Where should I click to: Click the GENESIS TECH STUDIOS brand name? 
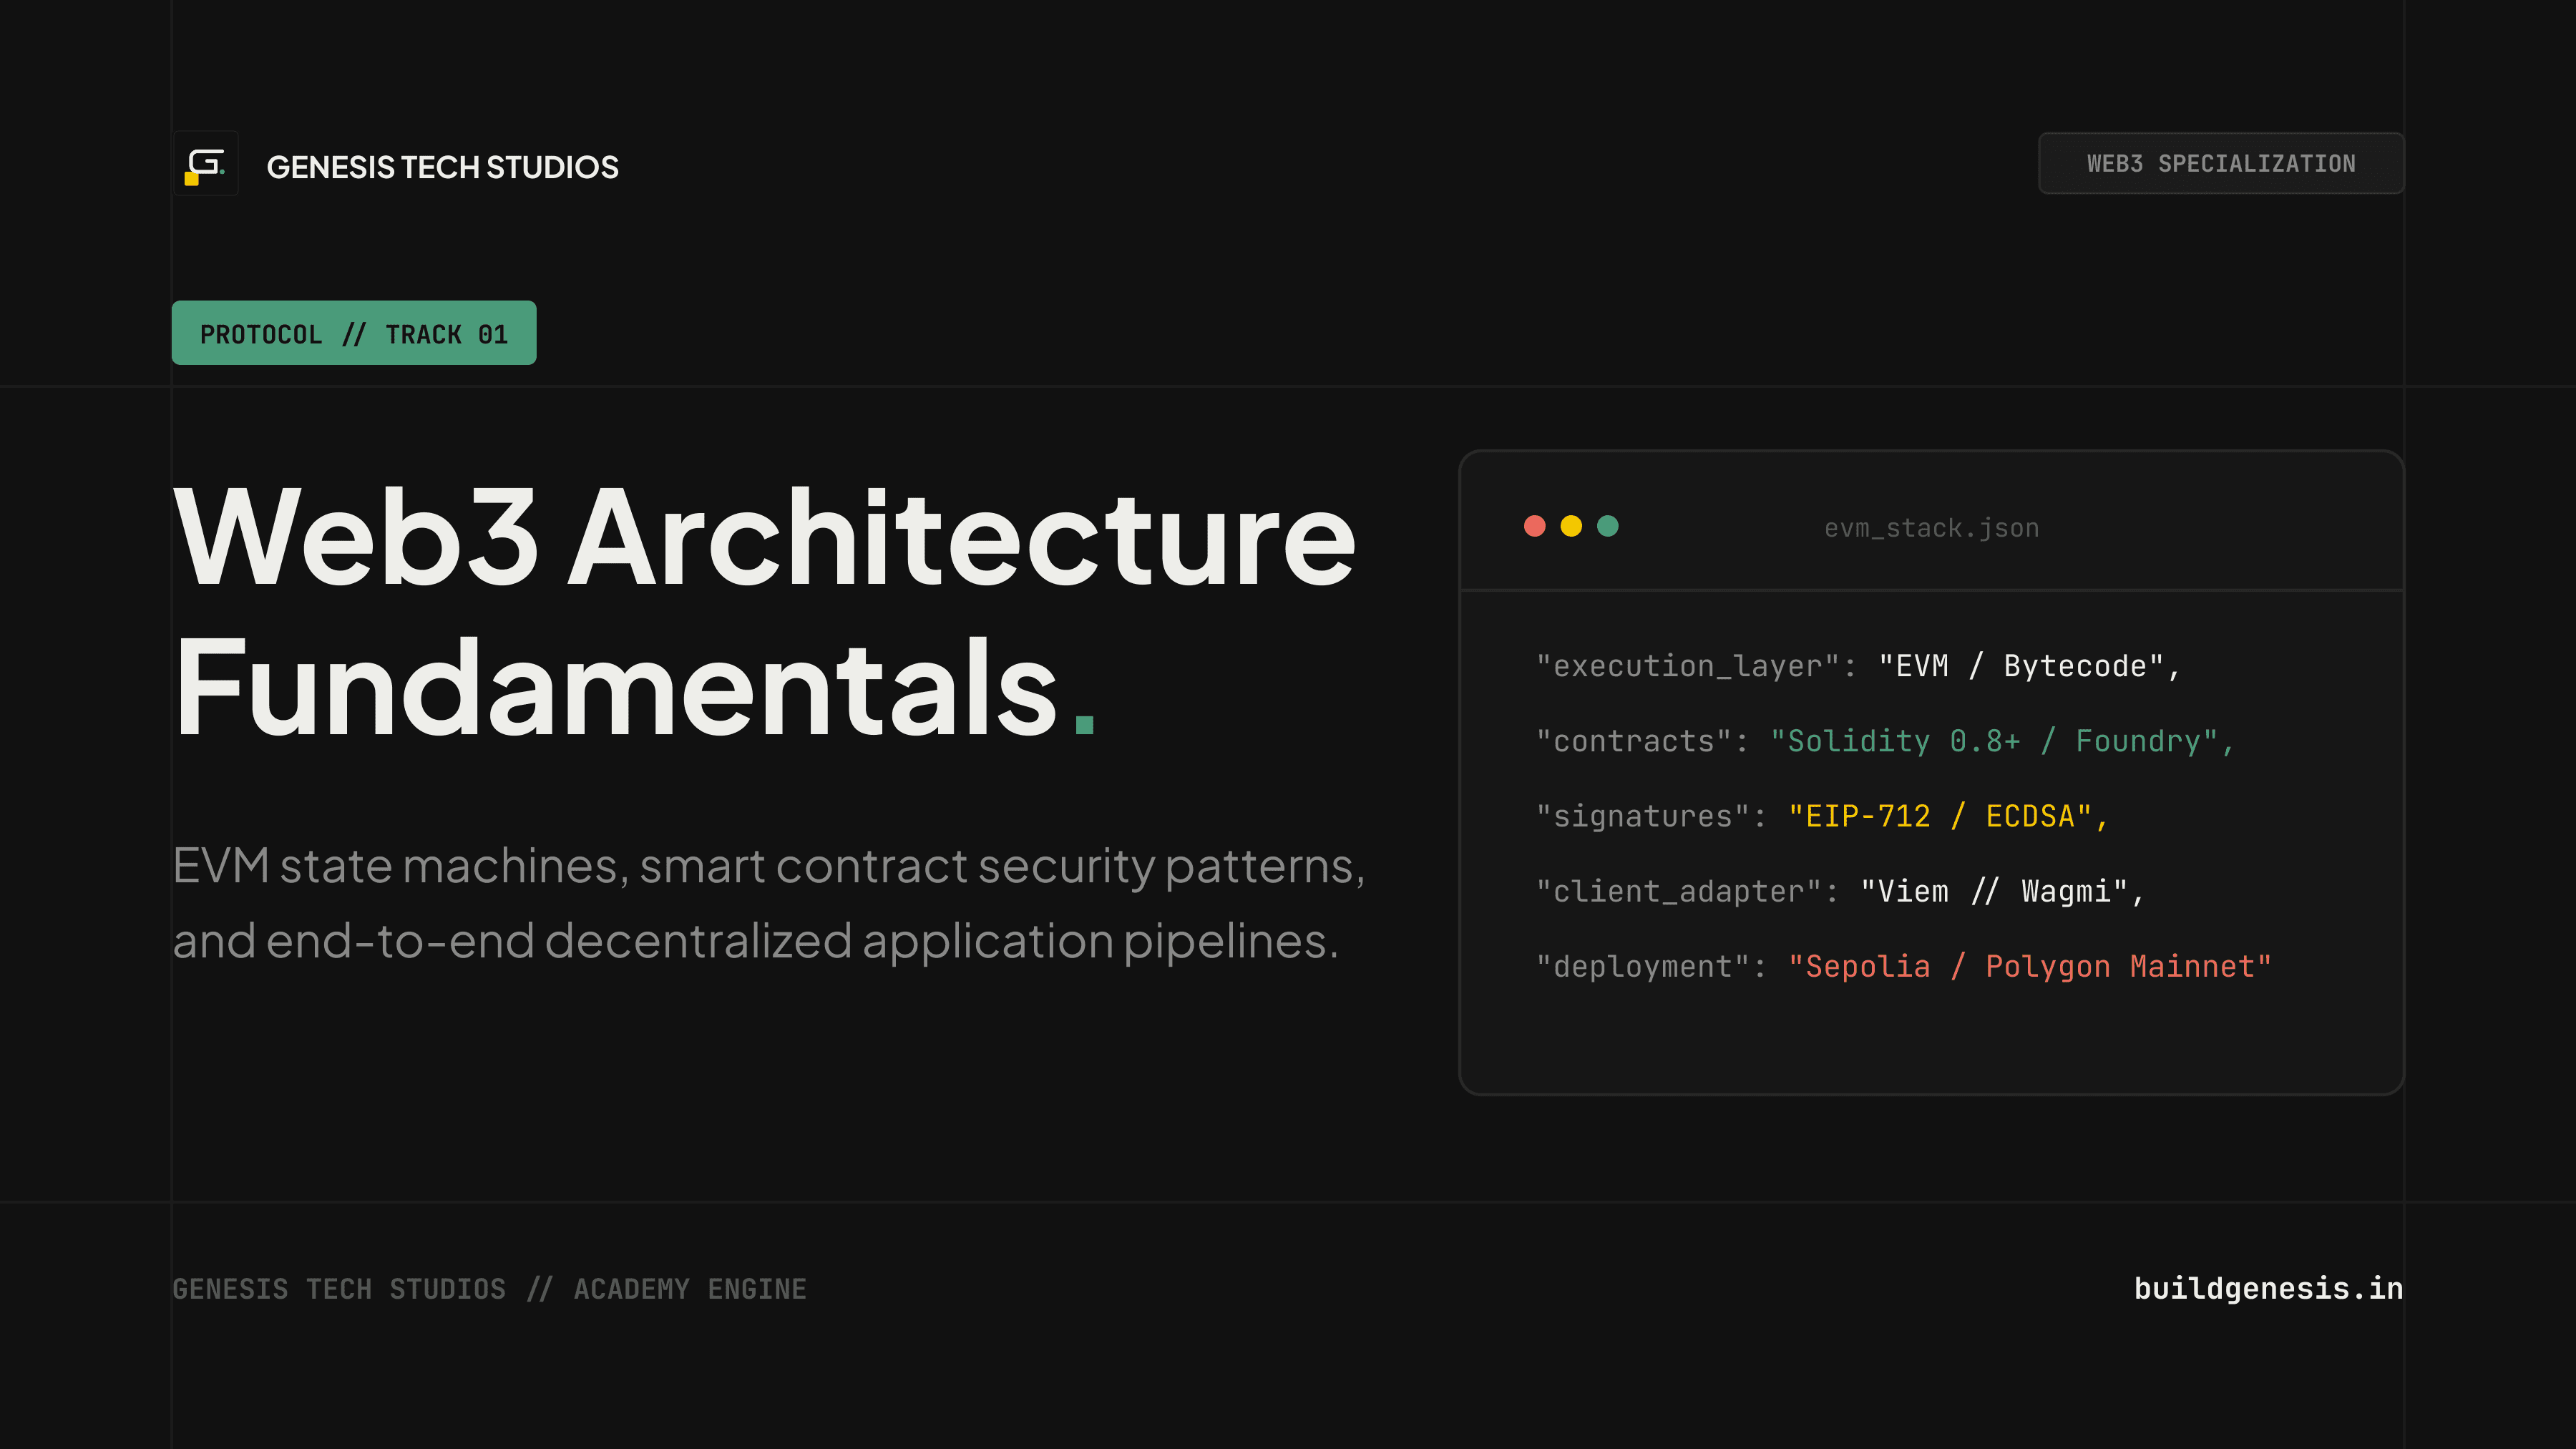click(x=442, y=167)
